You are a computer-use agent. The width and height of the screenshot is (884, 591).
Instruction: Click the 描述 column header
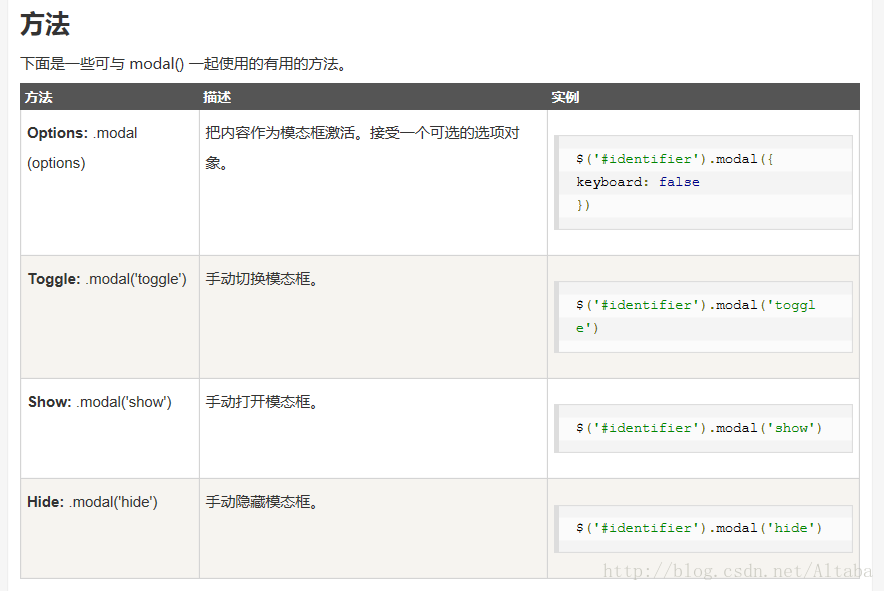(217, 97)
